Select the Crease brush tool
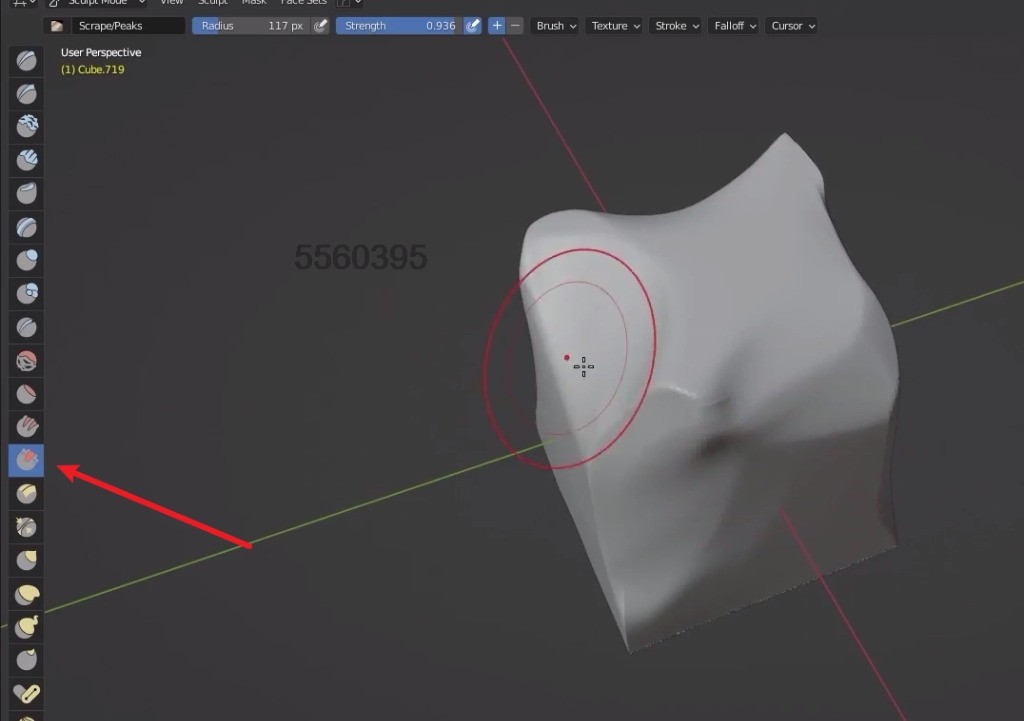 pos(26,327)
